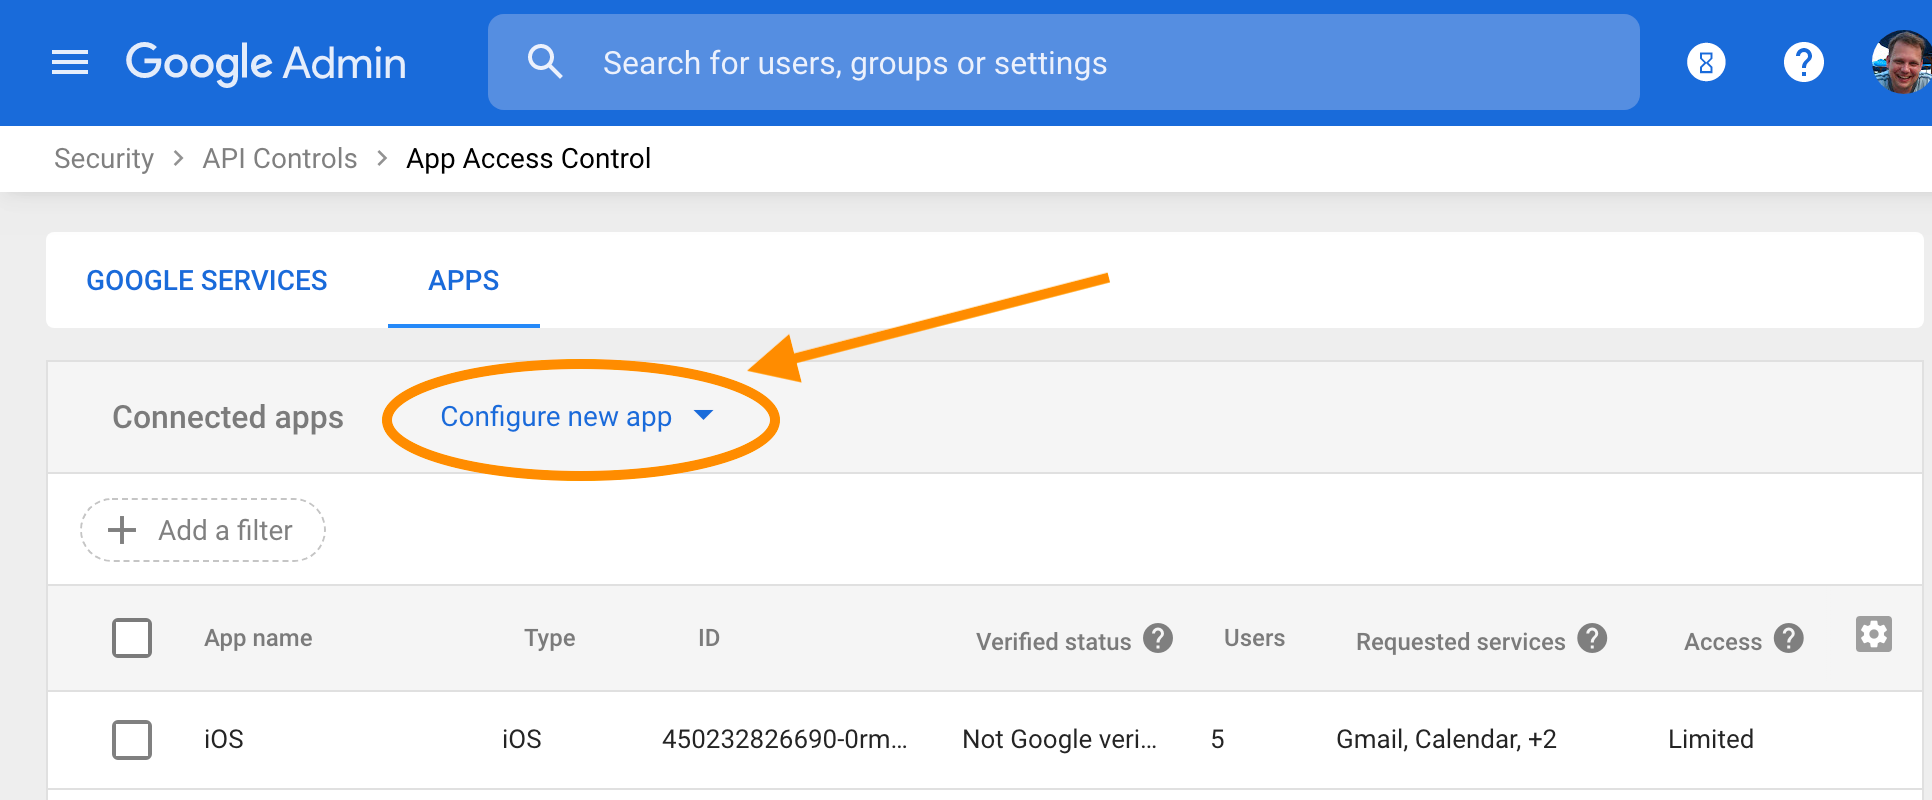Click the Limited access cell
Image resolution: width=1932 pixels, height=800 pixels.
pos(1711,739)
